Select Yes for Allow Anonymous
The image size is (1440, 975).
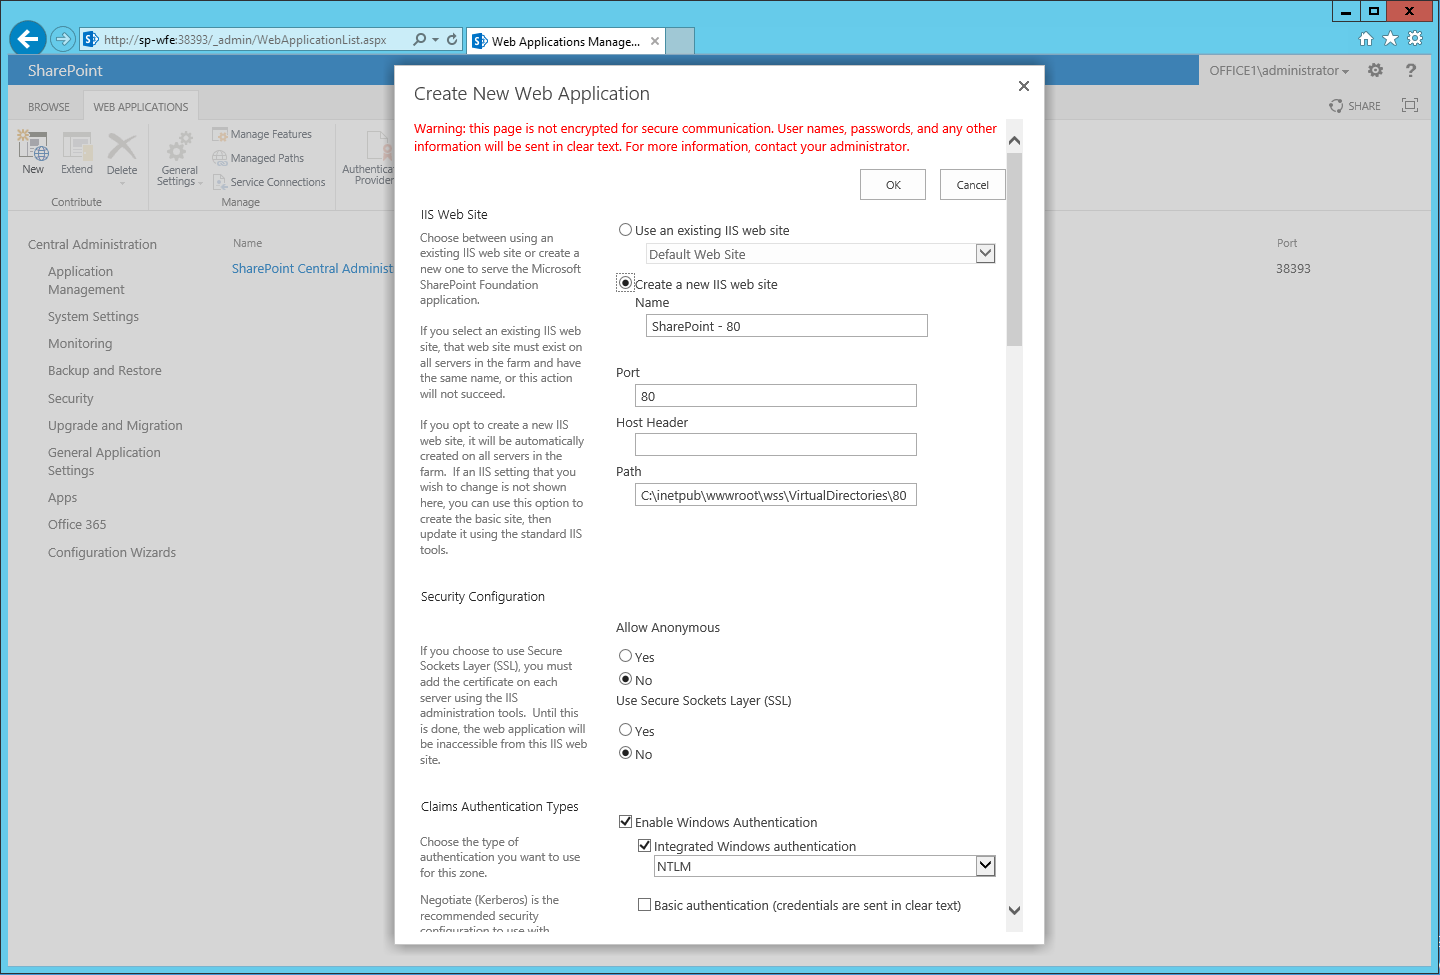point(625,656)
